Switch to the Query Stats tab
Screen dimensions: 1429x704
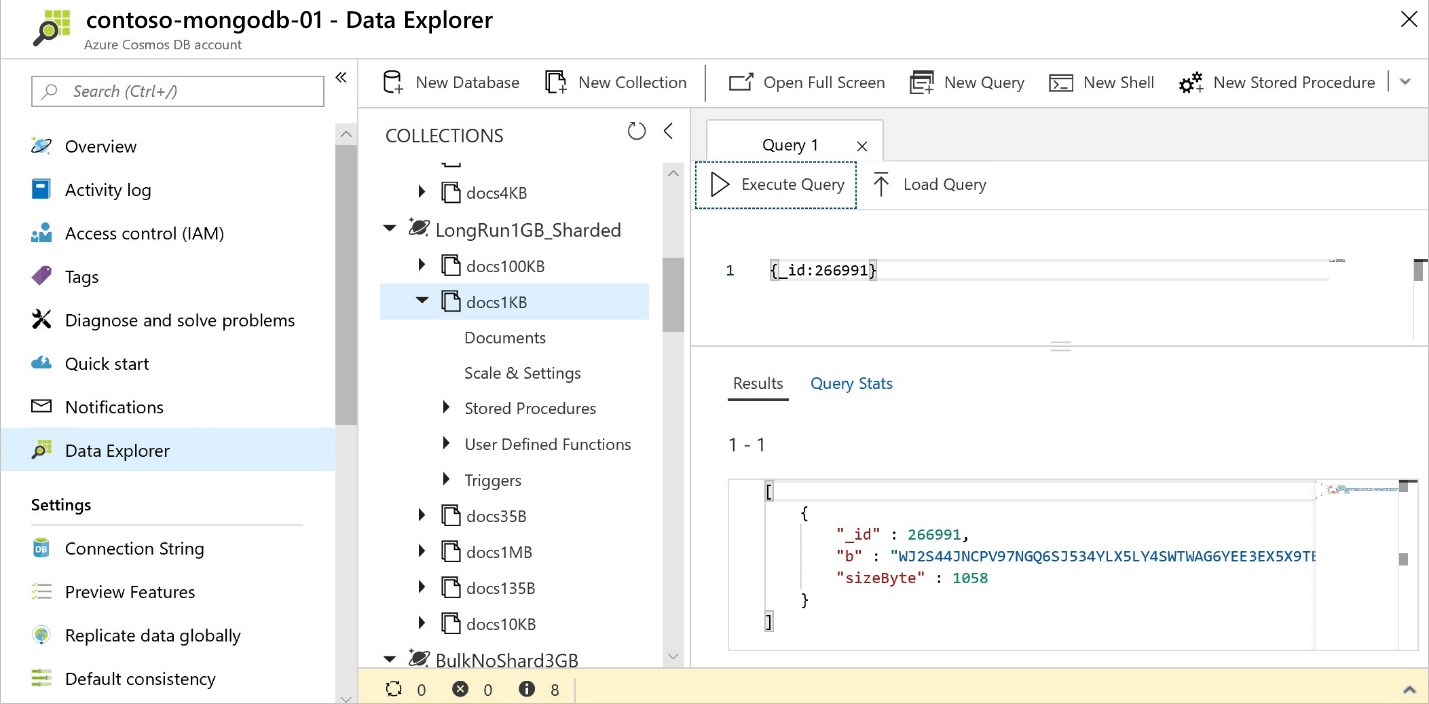tap(851, 383)
